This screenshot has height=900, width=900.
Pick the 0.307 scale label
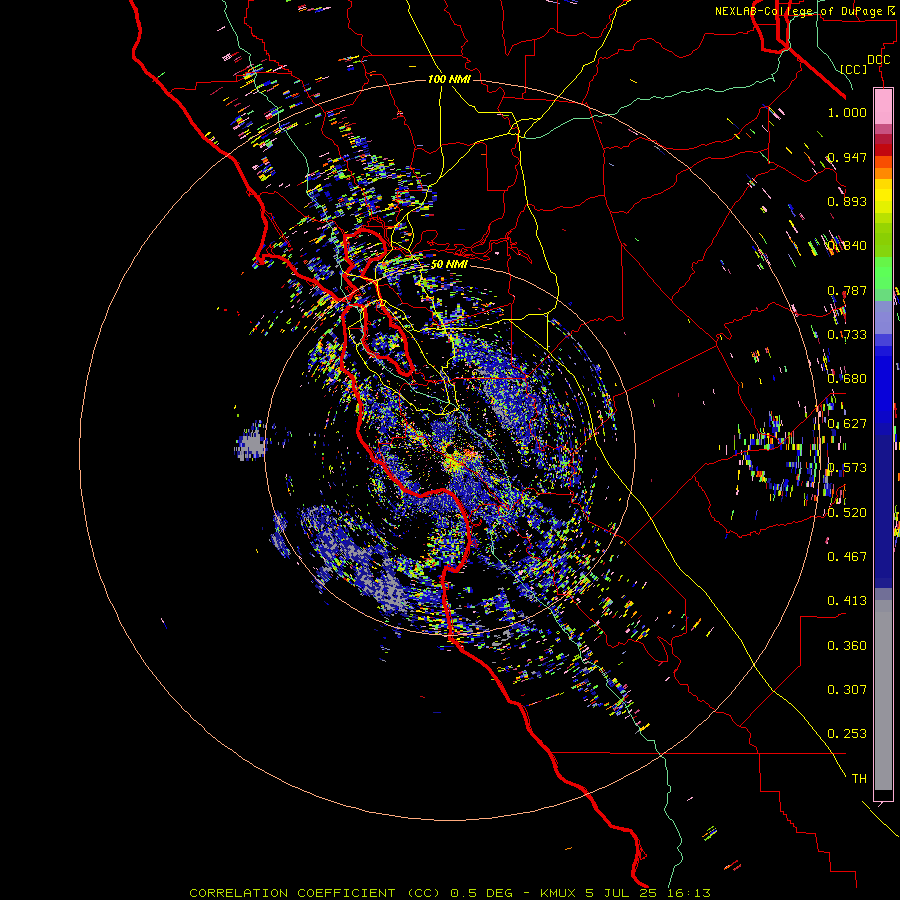[847, 689]
